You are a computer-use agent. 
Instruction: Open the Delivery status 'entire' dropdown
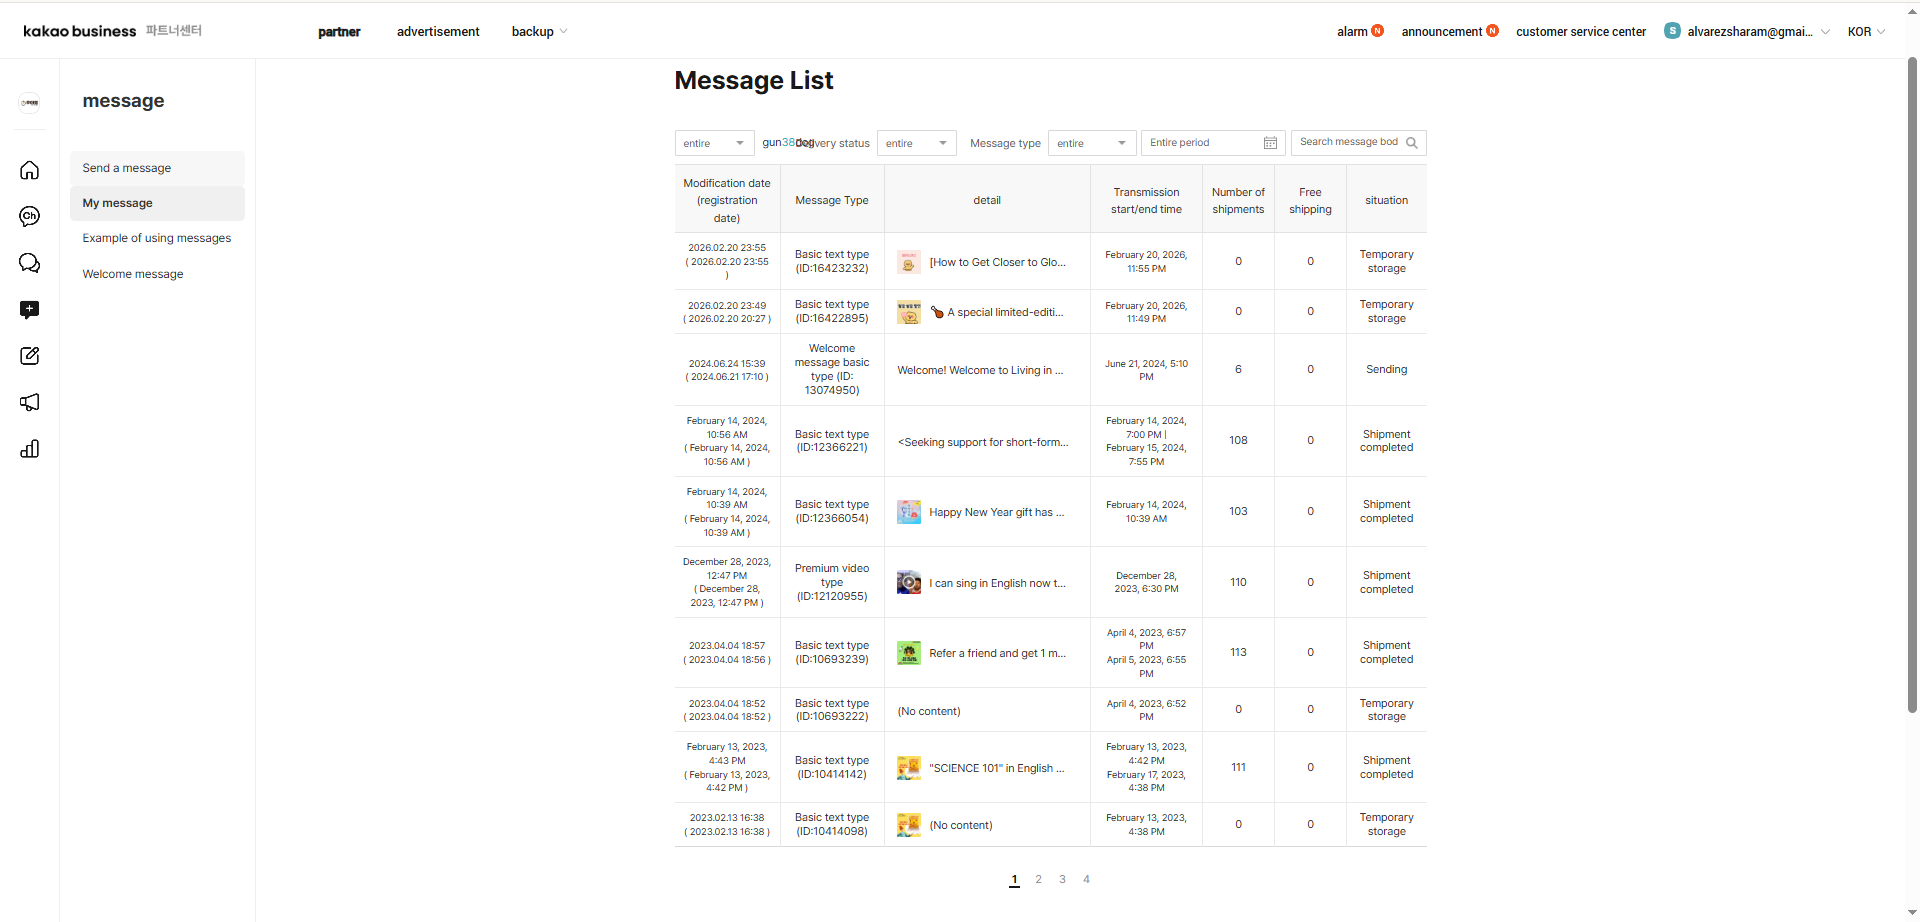917,143
